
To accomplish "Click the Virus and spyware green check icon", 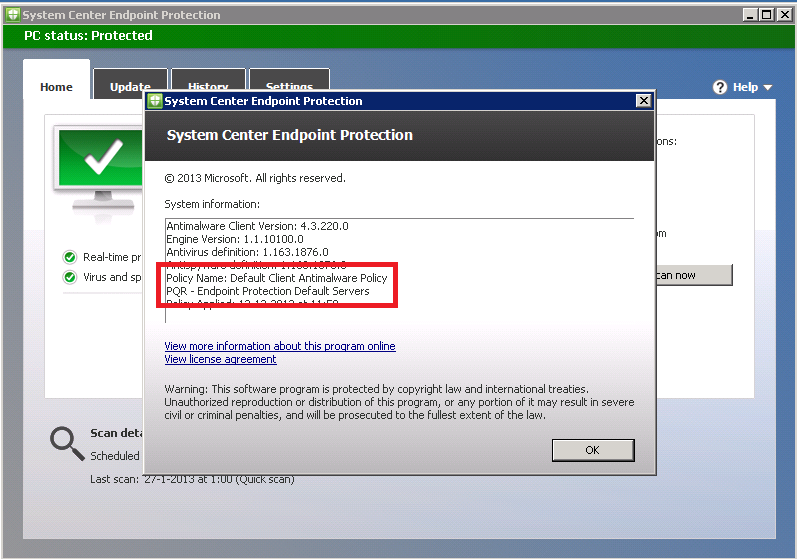I will (70, 277).
